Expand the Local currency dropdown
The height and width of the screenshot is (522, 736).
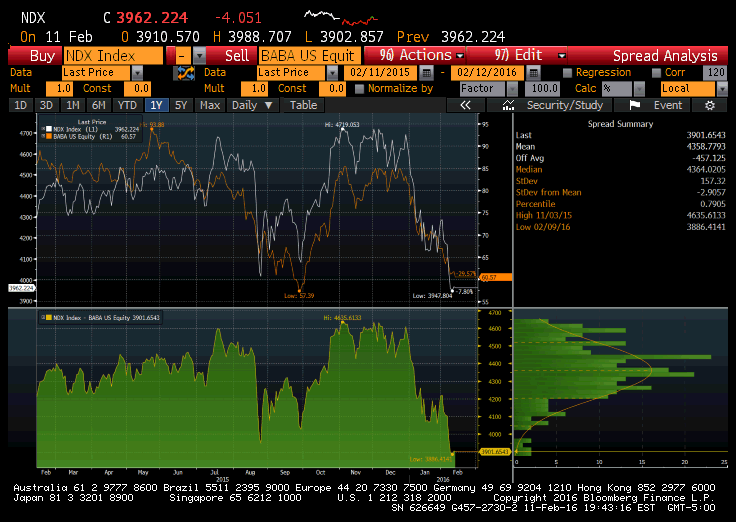[x=722, y=89]
